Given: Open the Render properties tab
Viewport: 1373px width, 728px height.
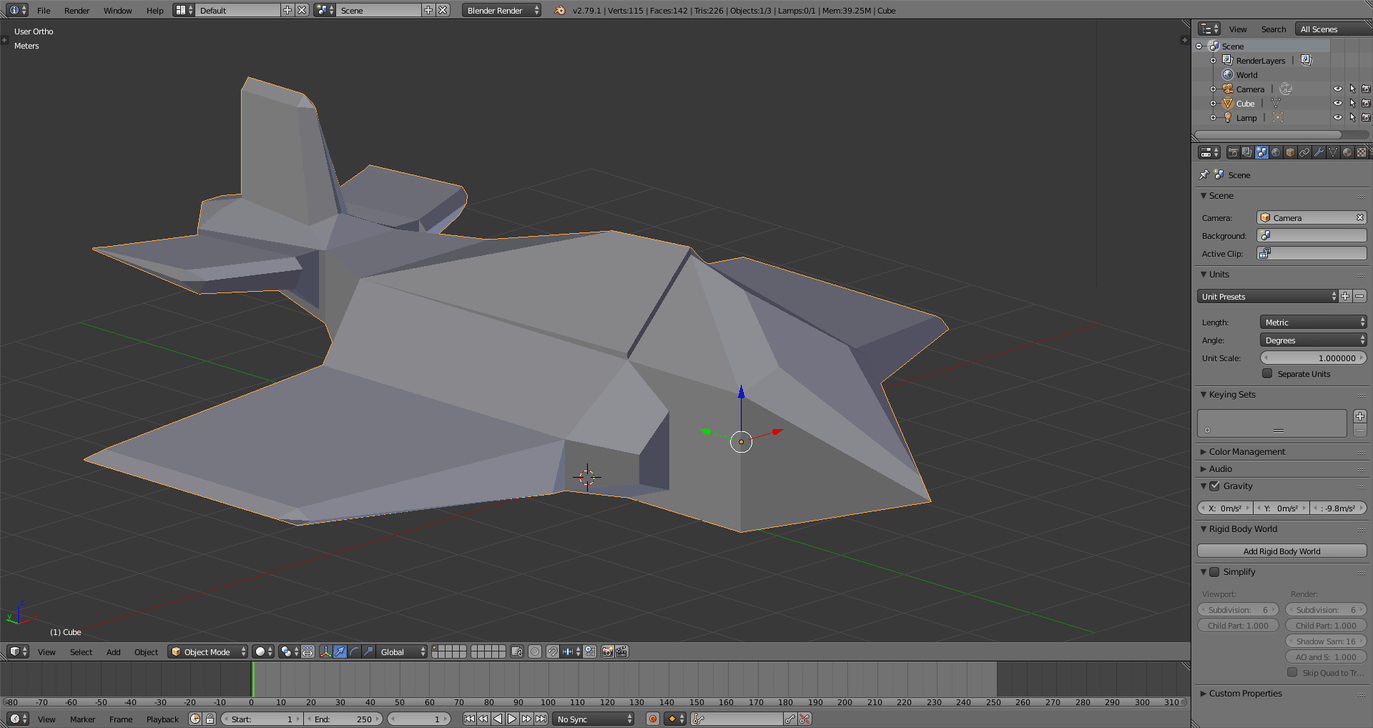Looking at the screenshot, I should coord(1235,152).
